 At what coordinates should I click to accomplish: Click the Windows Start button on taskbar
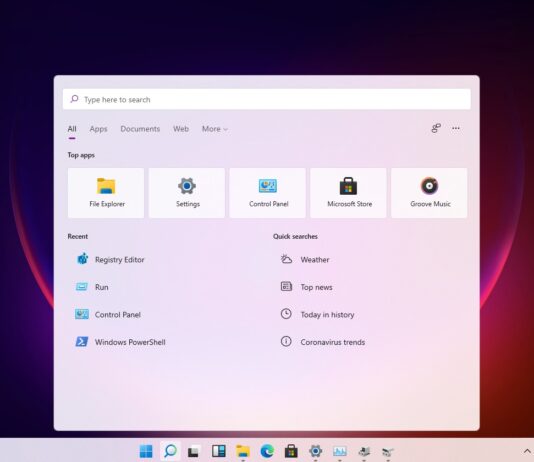click(146, 451)
